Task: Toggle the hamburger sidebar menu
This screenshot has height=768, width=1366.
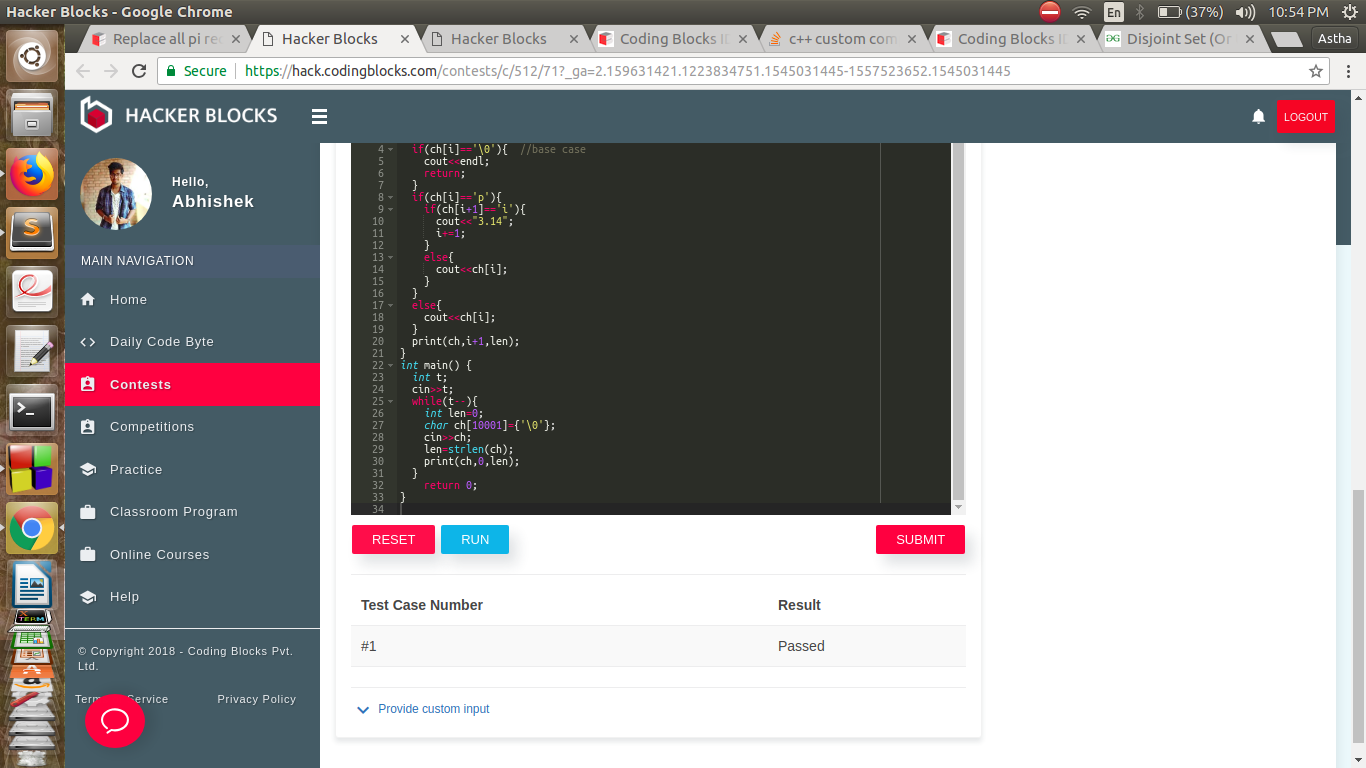Action: point(319,117)
